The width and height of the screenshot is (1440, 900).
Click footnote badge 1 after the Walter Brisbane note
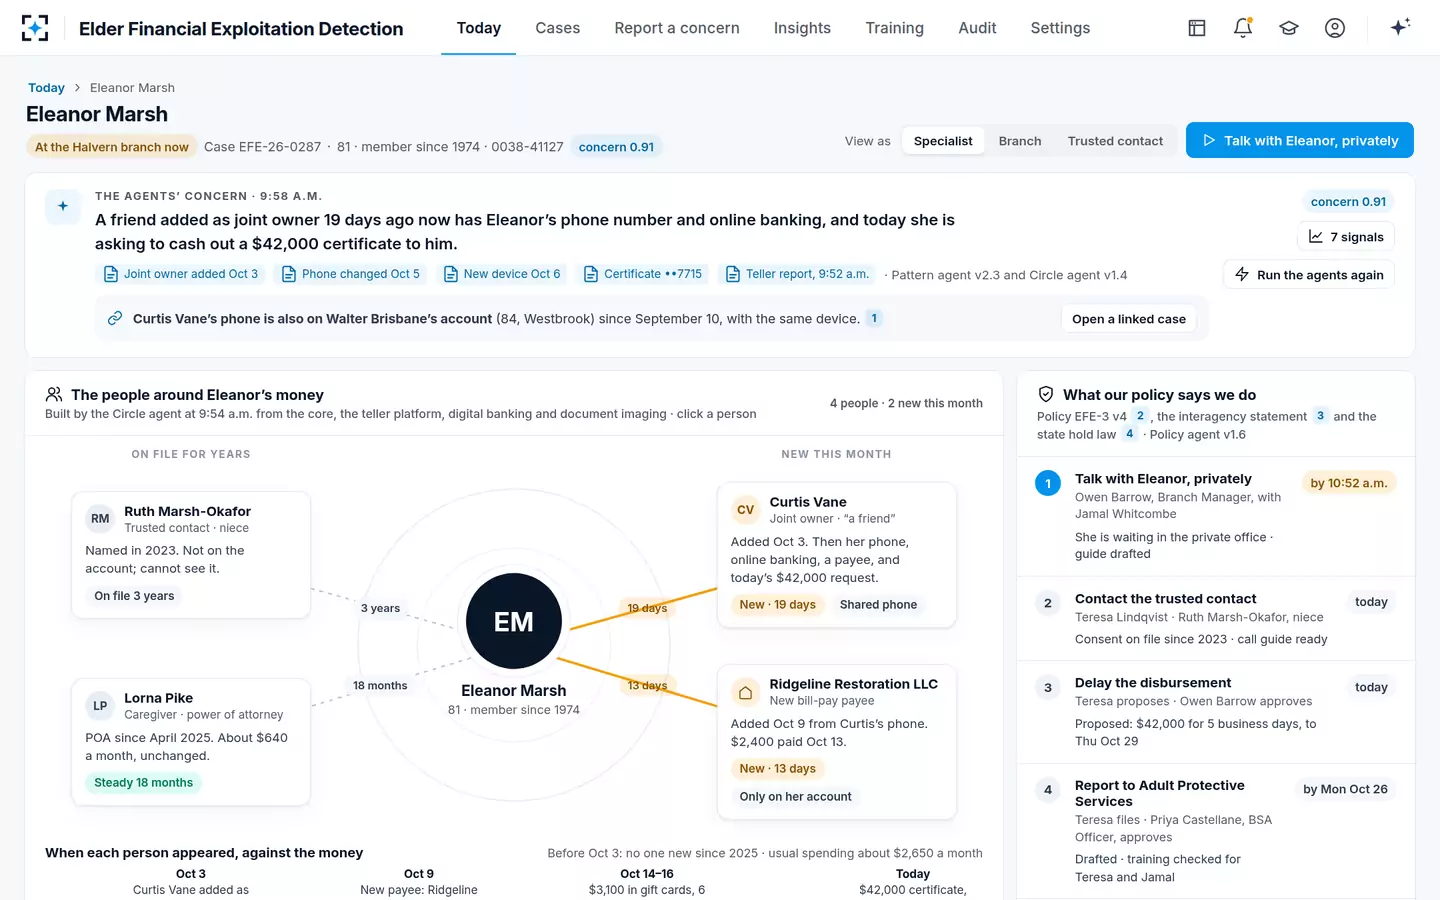coord(874,318)
